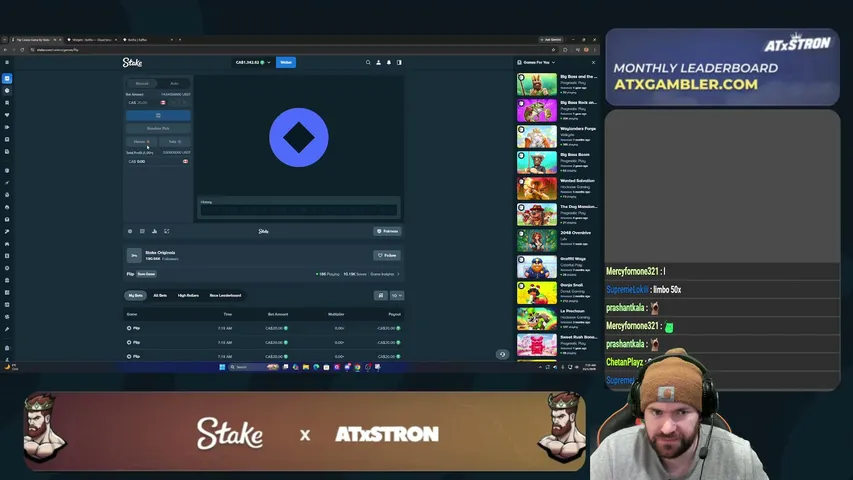Pick Heads for the coin flip
The image size is (853, 480).
pos(141,141)
